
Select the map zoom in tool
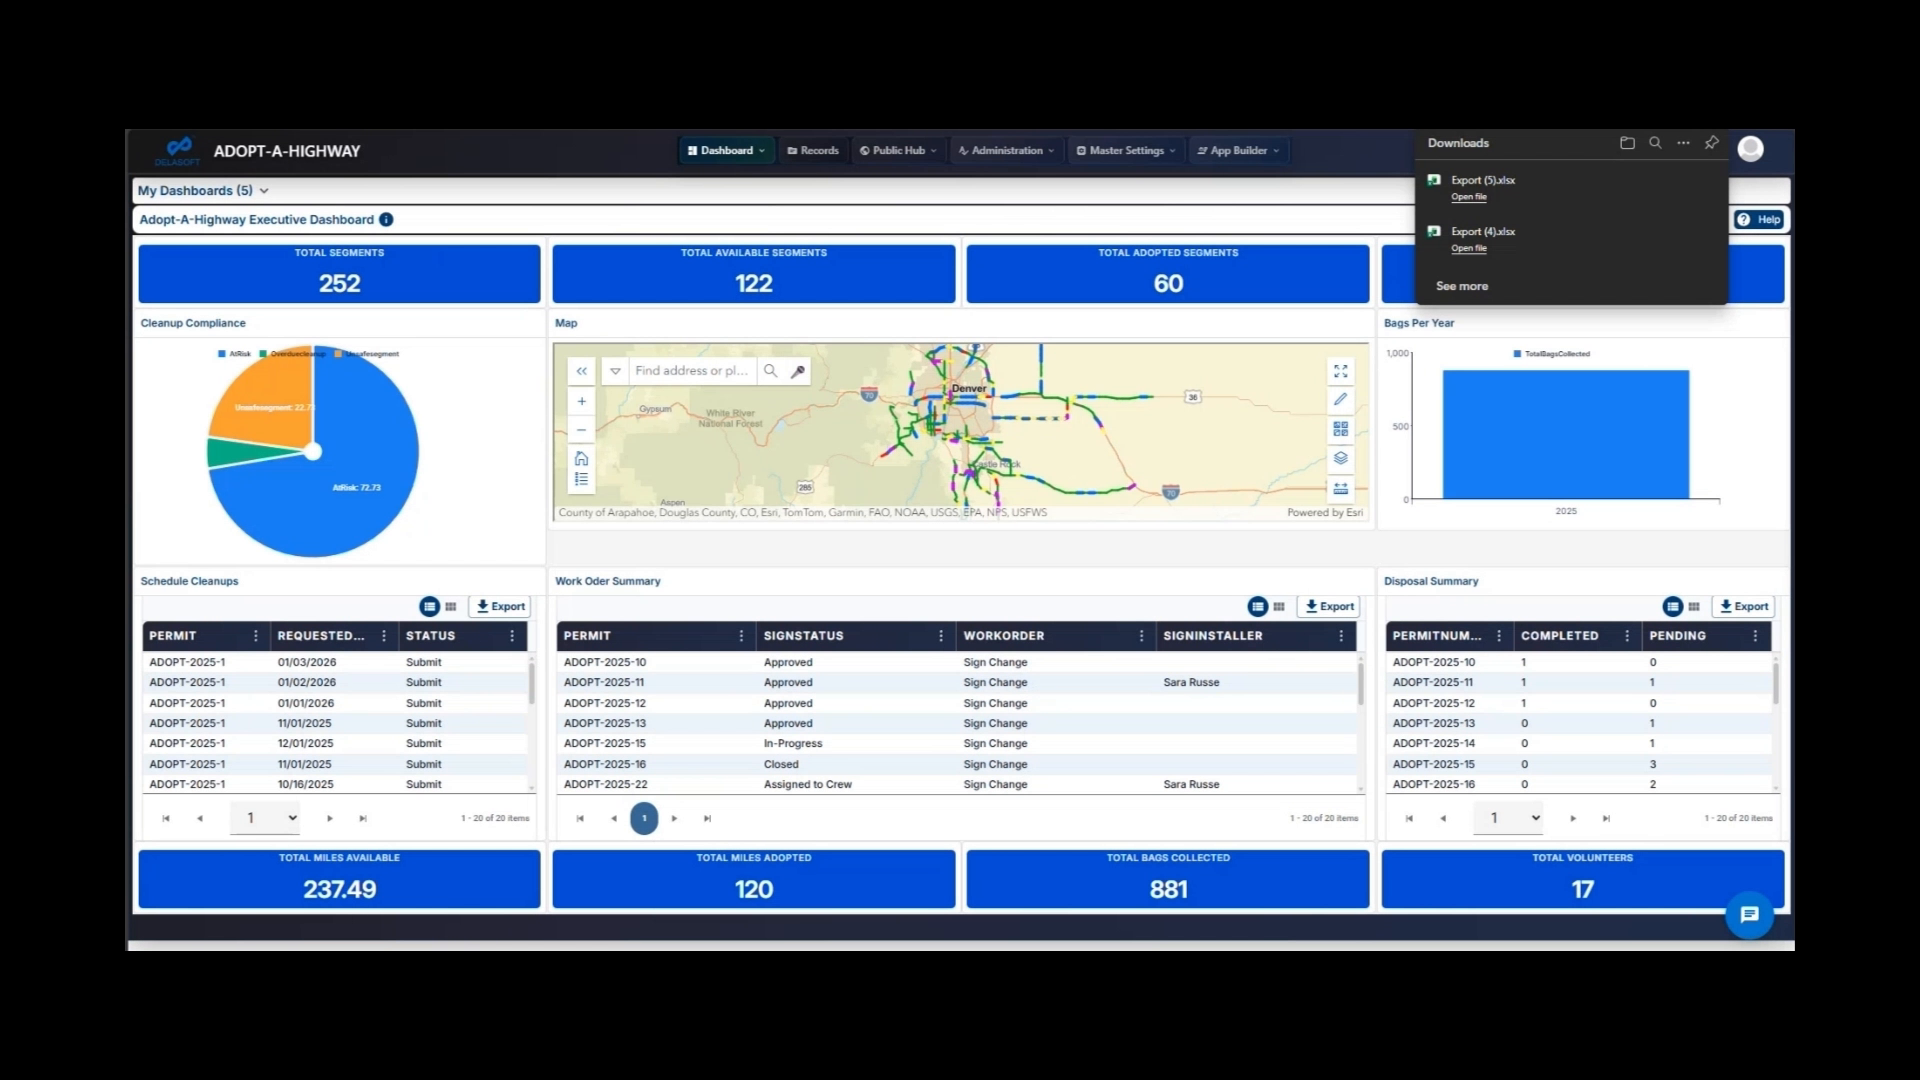tap(581, 400)
